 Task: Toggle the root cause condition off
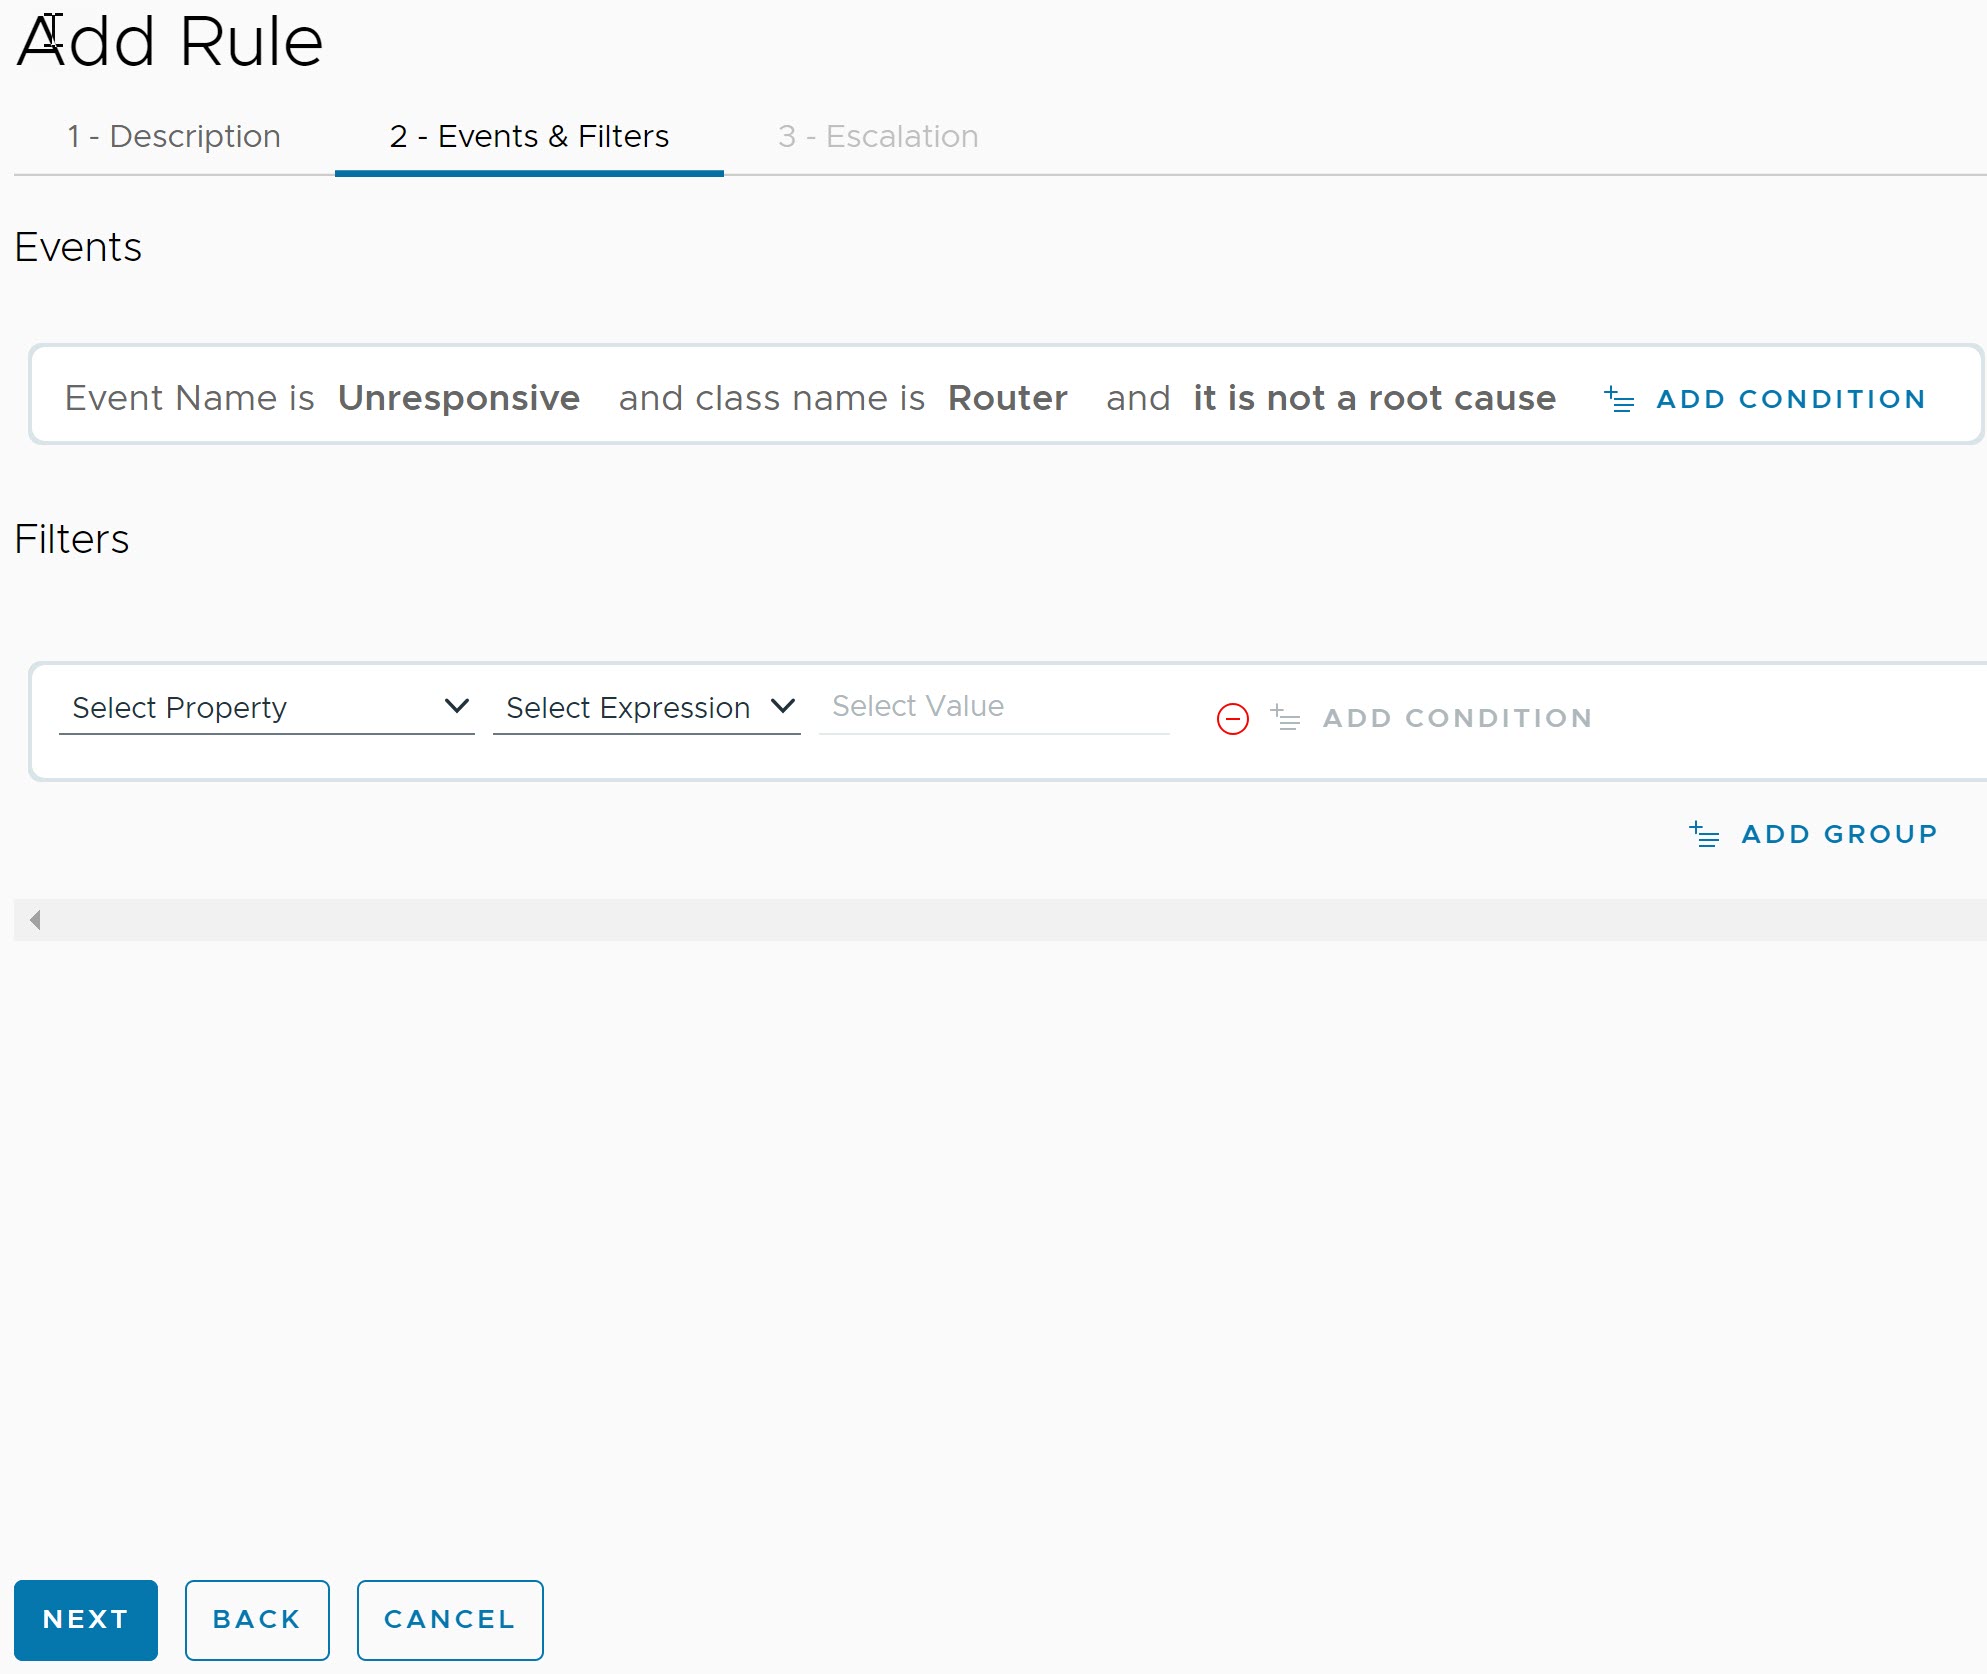1374,395
